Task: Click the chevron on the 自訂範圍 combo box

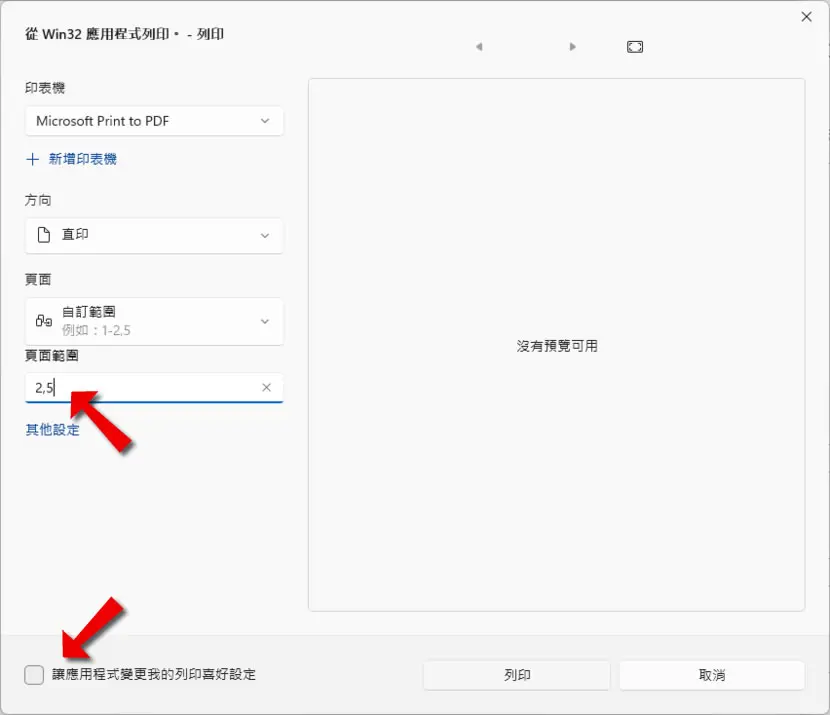Action: coord(265,321)
